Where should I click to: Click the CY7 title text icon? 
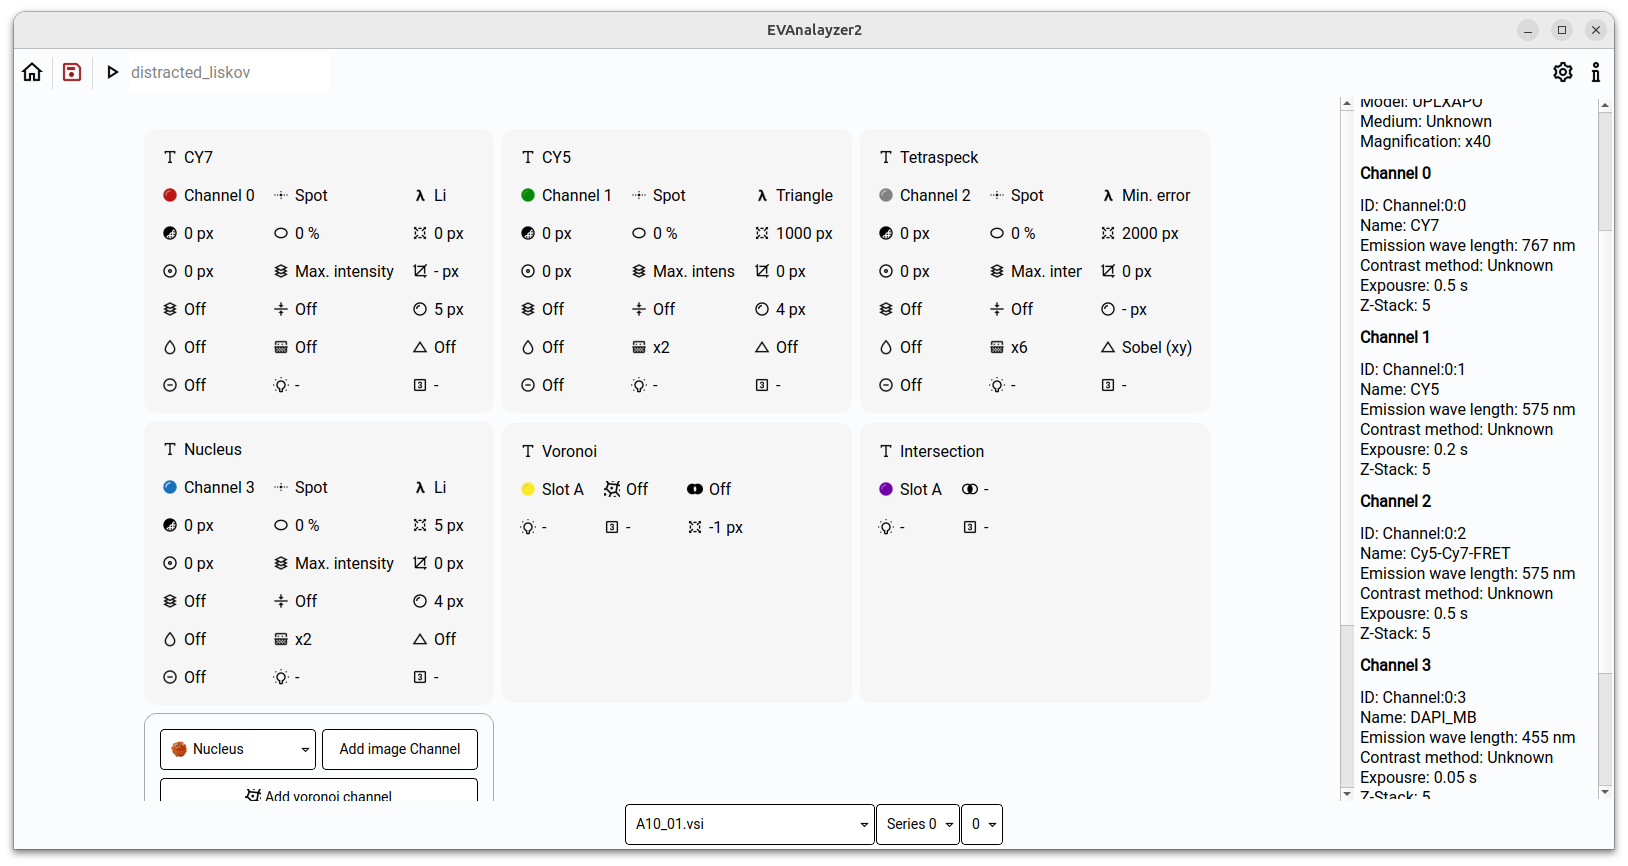pos(170,157)
